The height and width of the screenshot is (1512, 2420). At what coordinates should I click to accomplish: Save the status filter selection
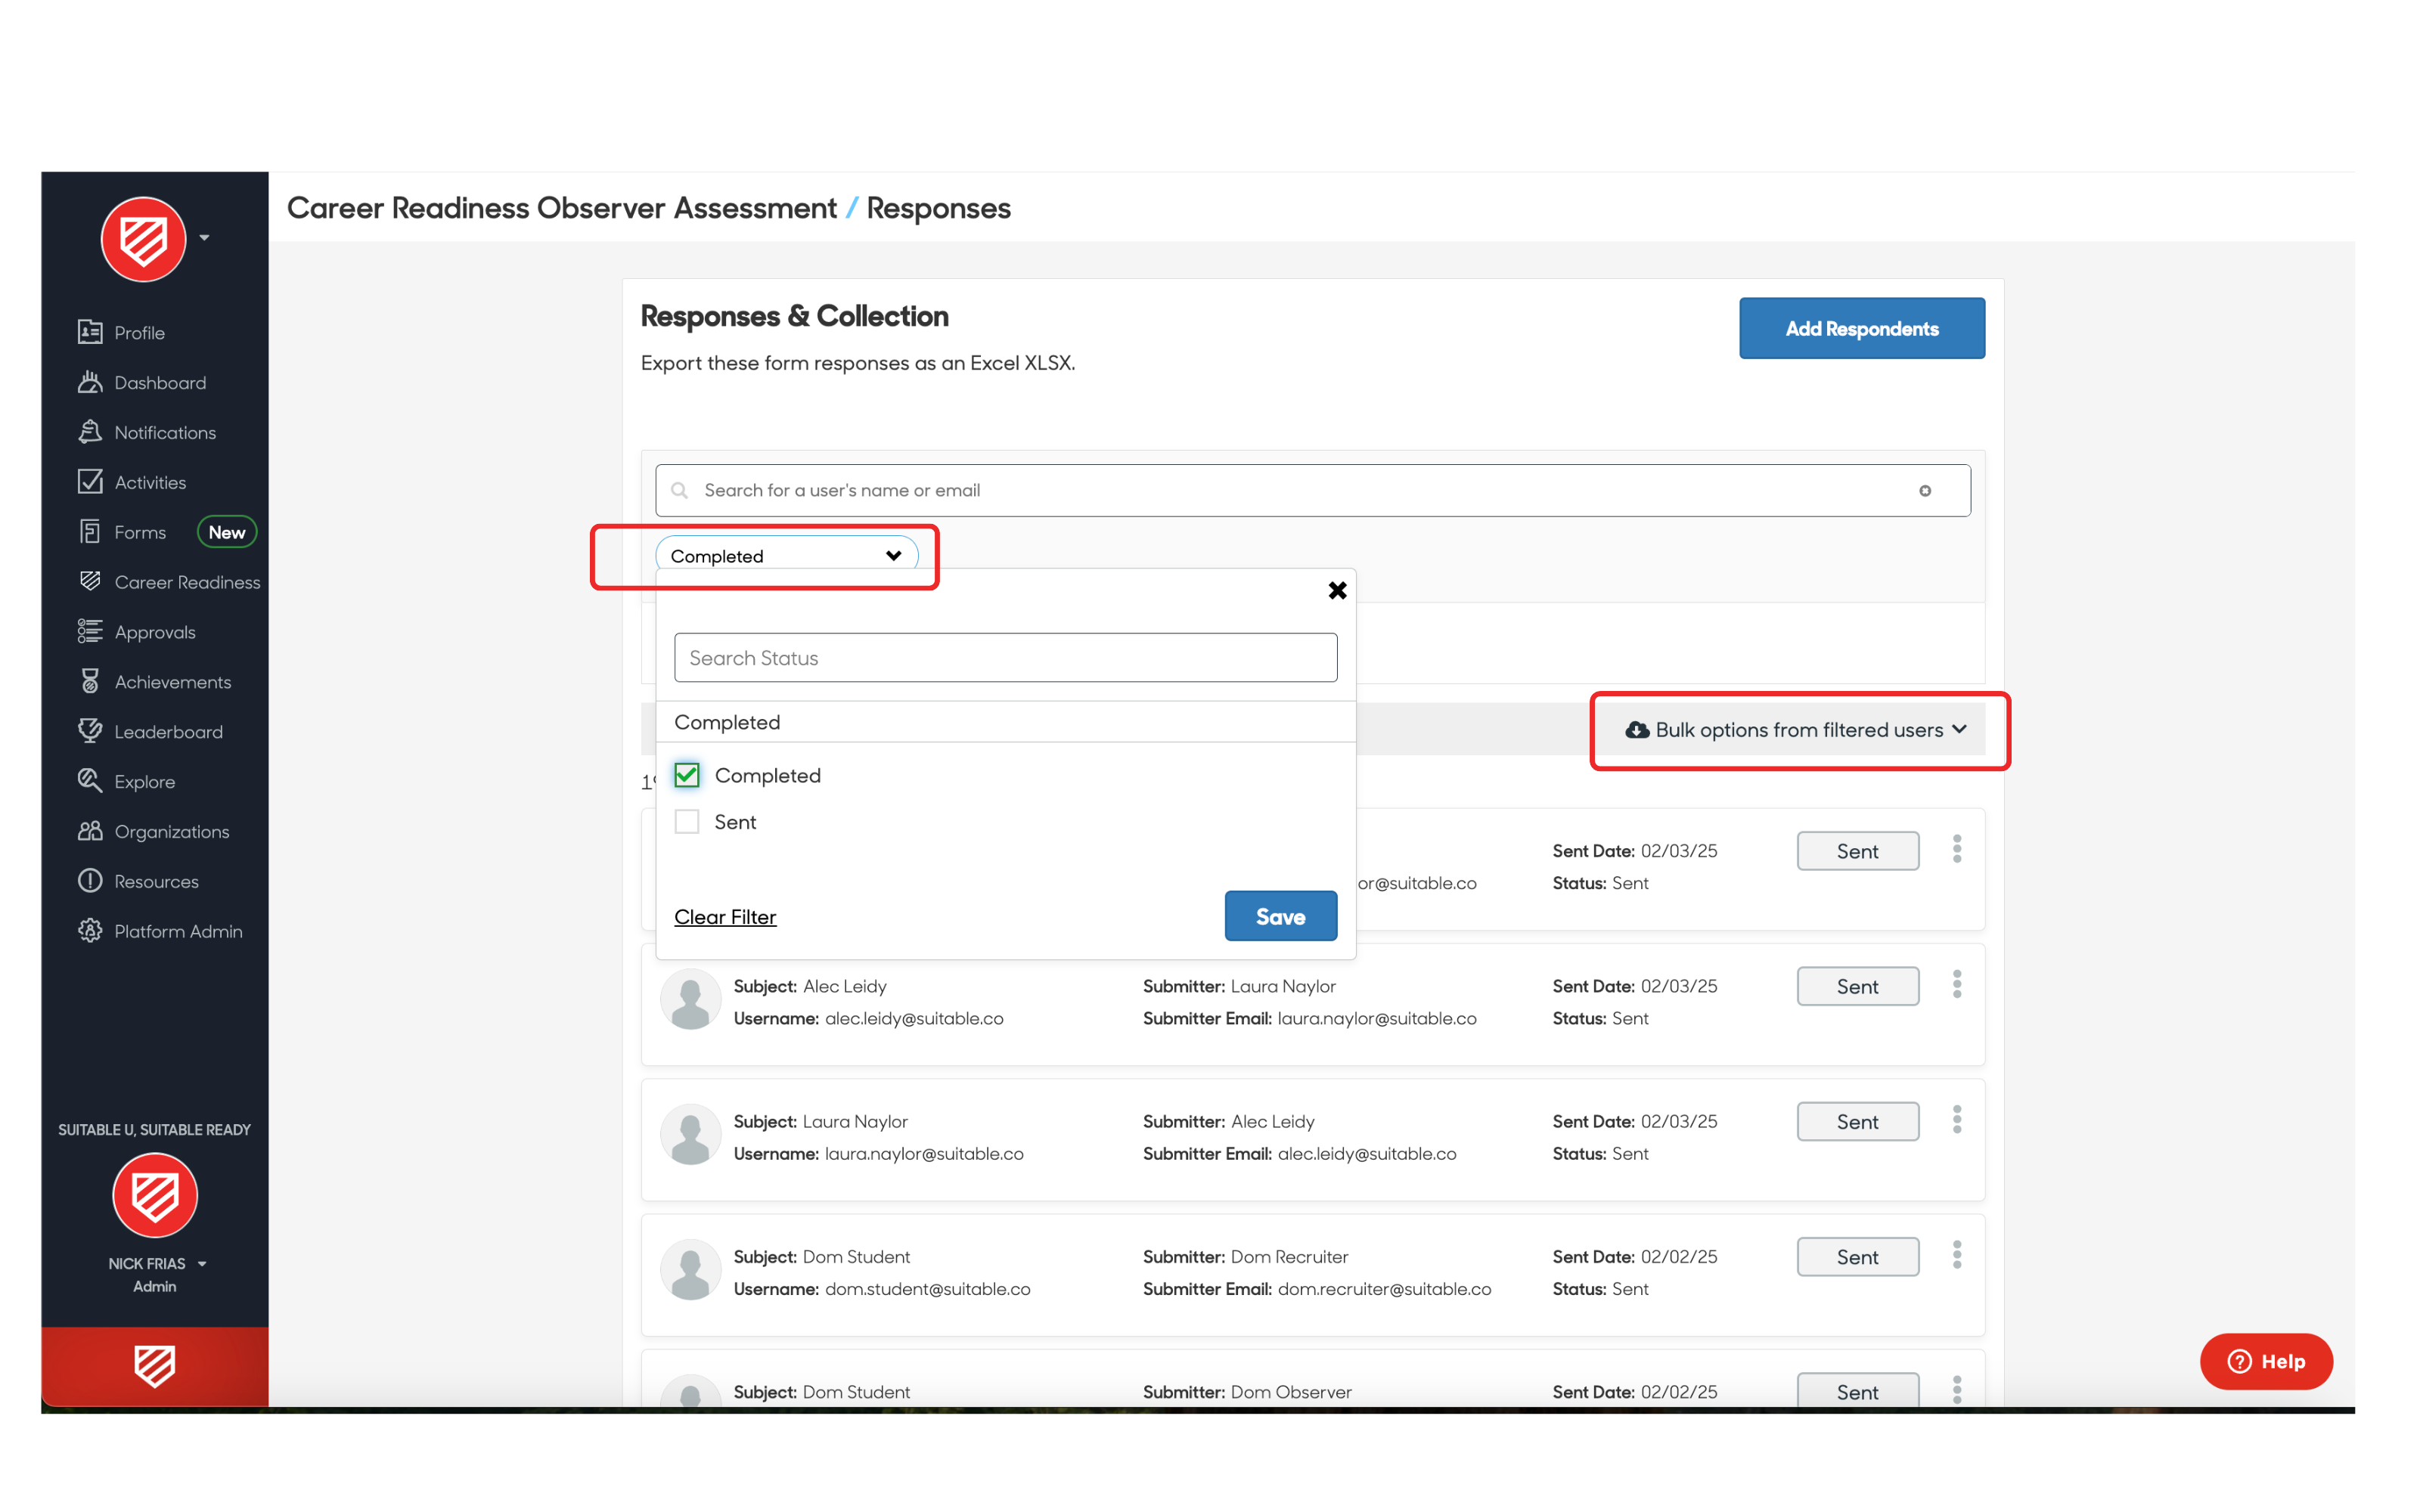(1281, 916)
